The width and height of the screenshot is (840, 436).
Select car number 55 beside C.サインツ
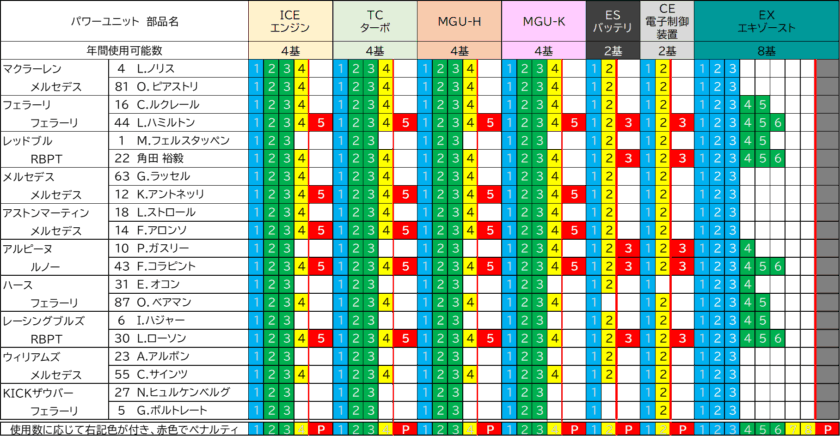pyautogui.click(x=122, y=374)
